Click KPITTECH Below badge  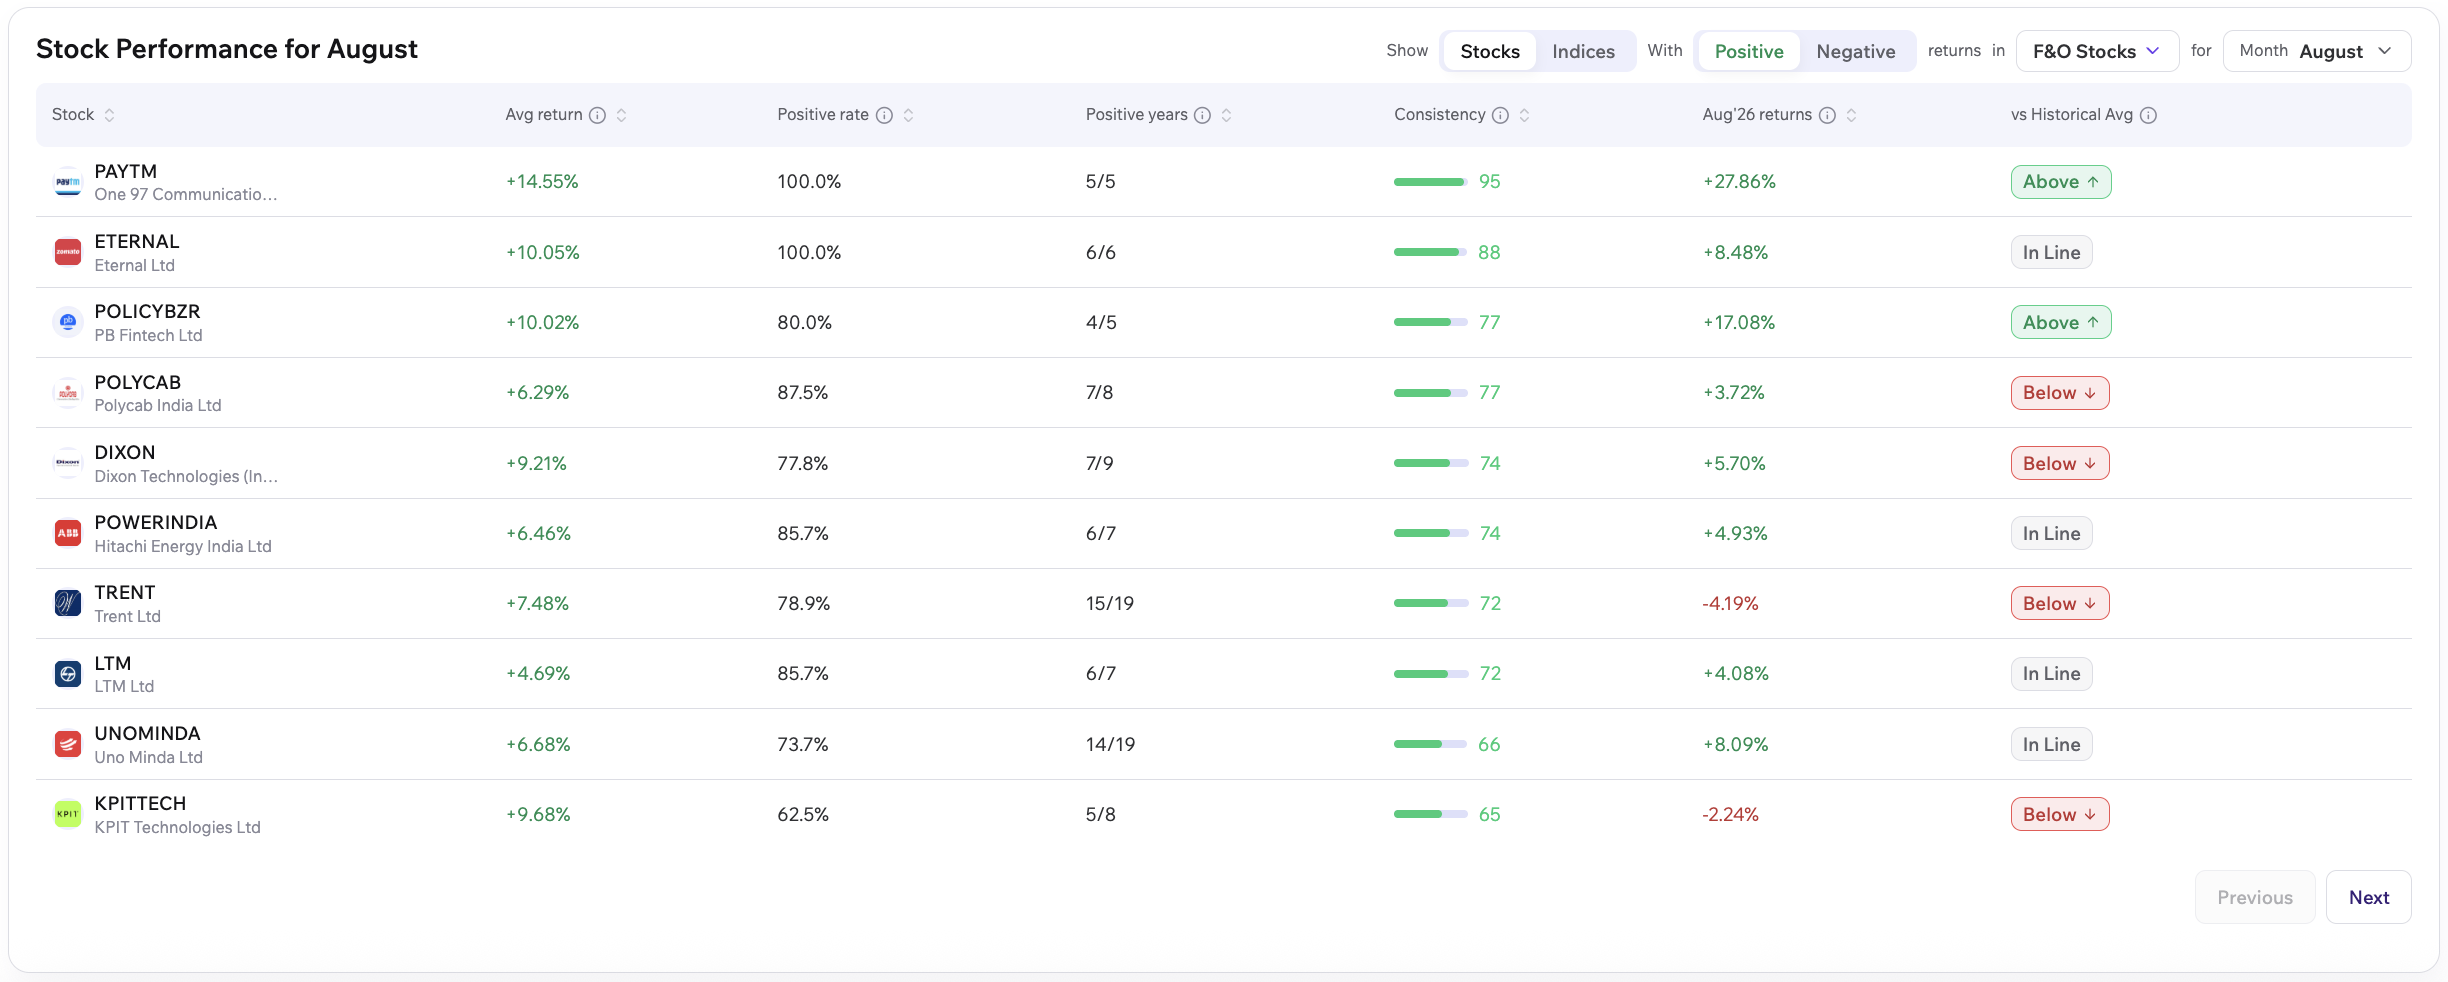click(2060, 814)
